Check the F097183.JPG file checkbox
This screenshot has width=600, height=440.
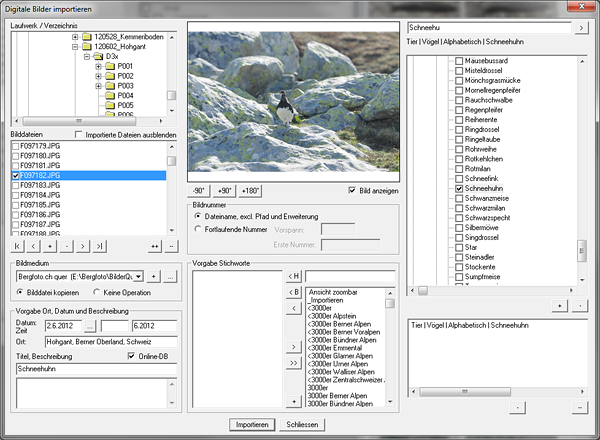[15, 185]
